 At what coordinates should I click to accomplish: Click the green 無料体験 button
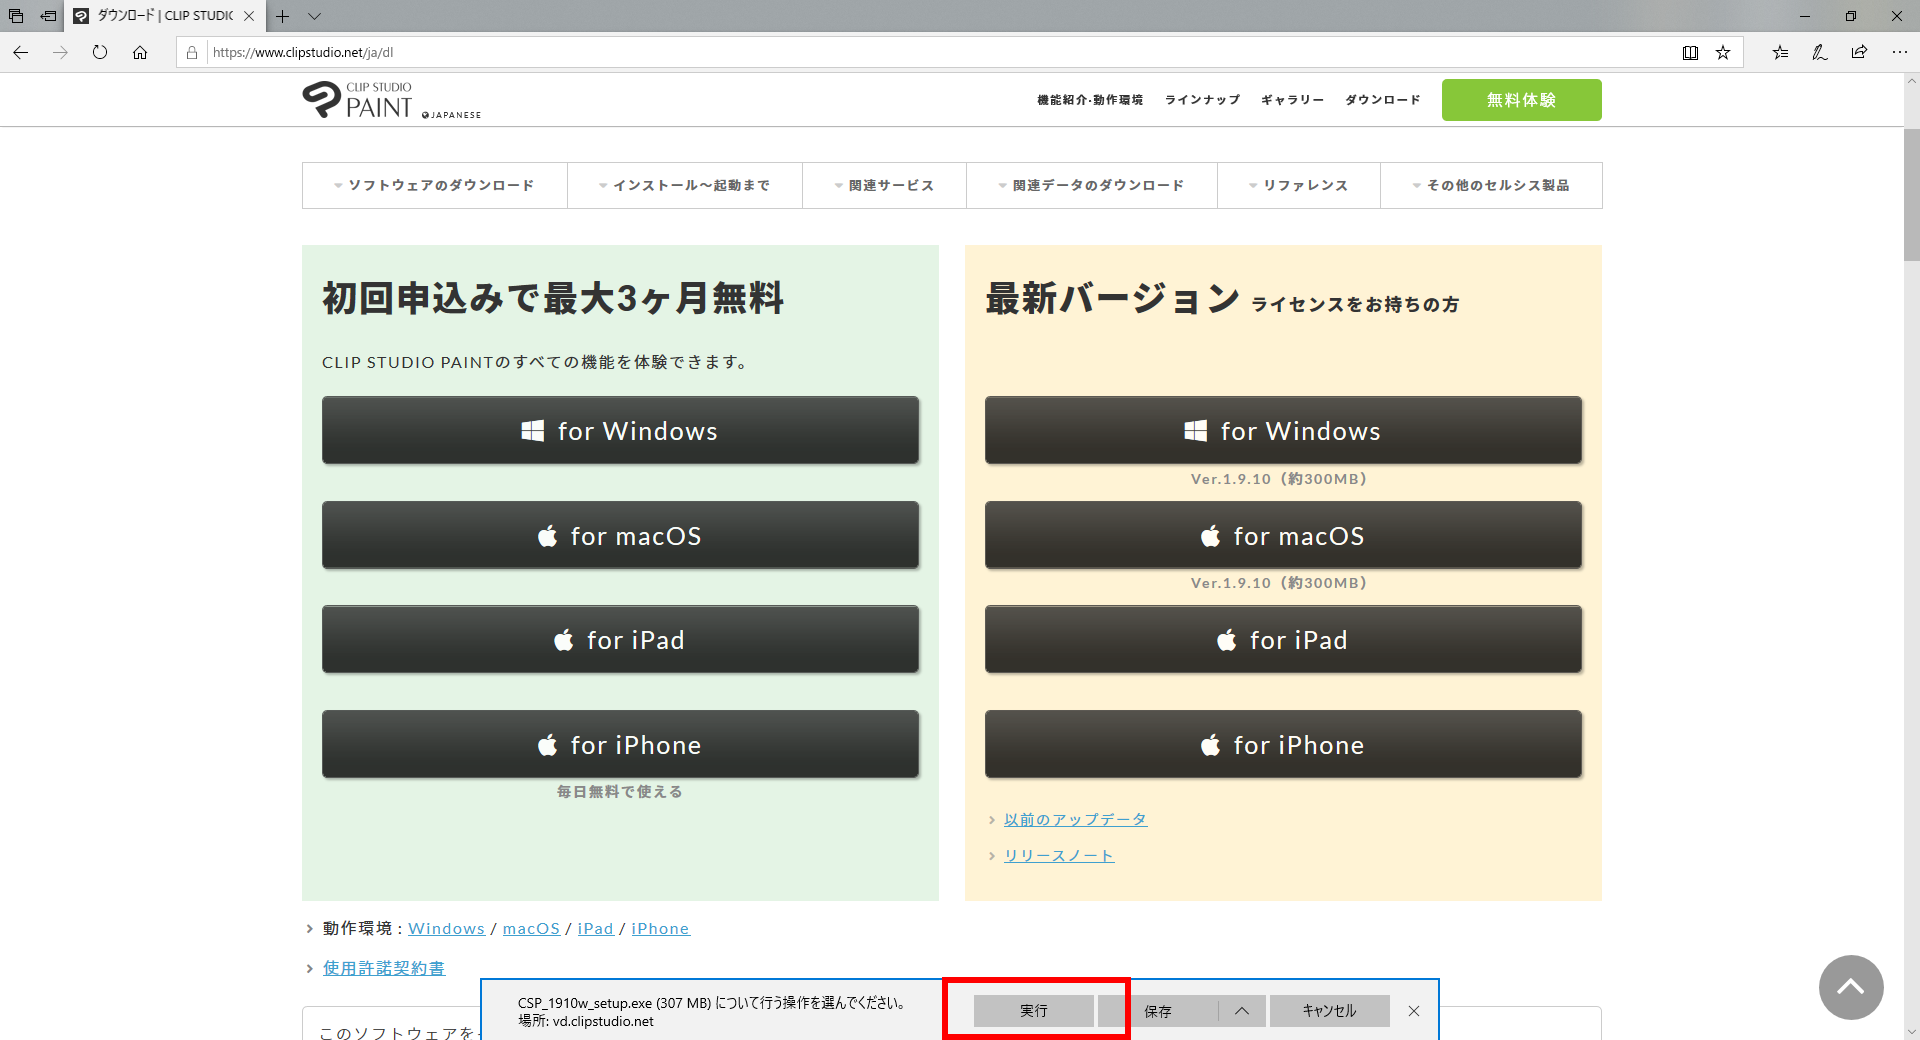1521,100
